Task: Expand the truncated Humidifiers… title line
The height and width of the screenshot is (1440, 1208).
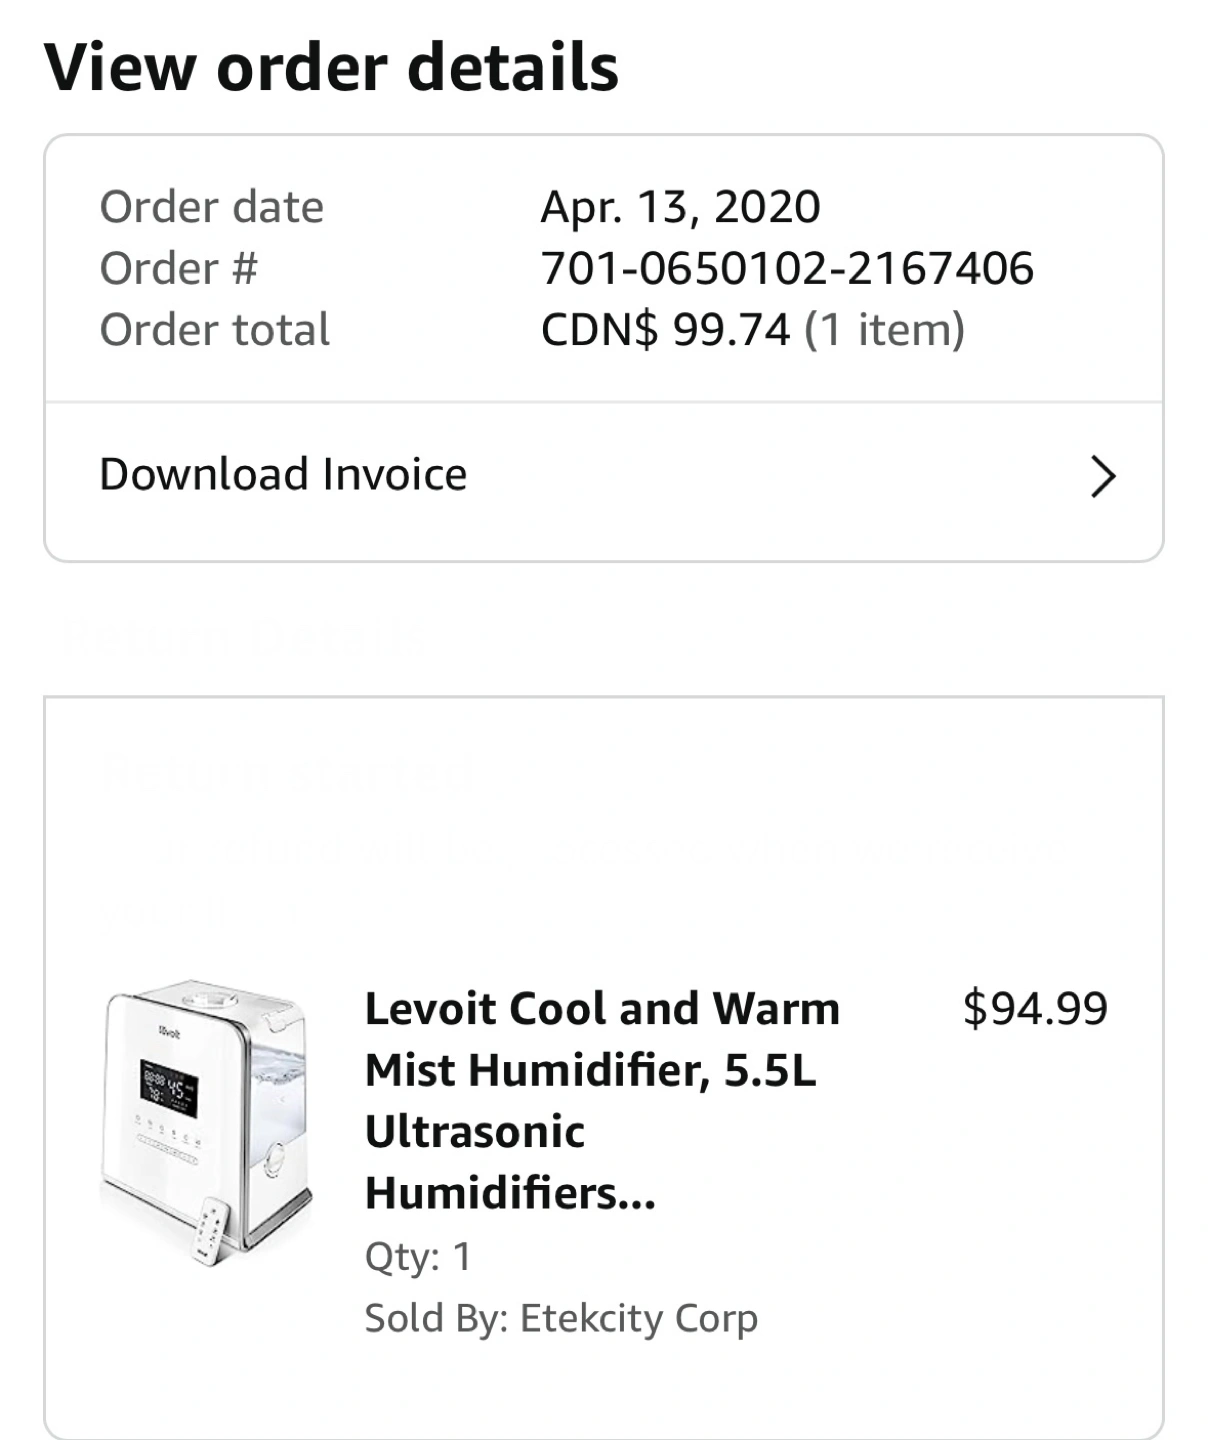Action: (x=510, y=1193)
